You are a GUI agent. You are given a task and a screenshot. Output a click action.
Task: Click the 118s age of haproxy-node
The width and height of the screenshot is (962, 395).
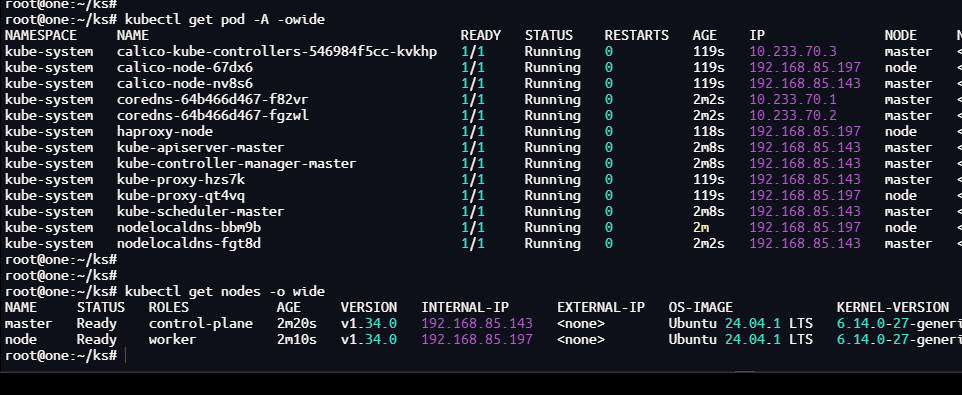click(709, 132)
